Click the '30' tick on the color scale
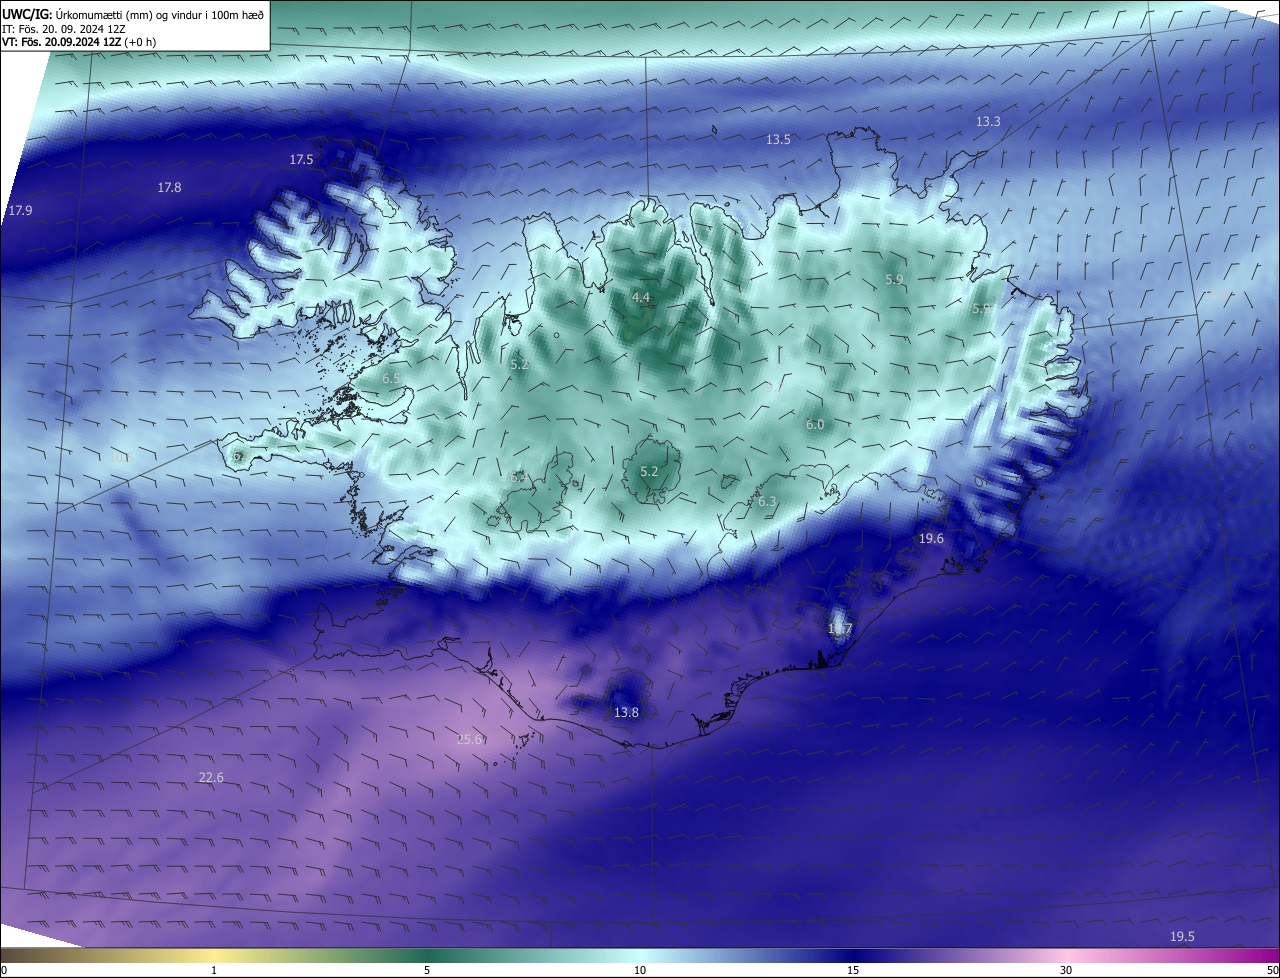The width and height of the screenshot is (1280, 978). pyautogui.click(x=1066, y=970)
